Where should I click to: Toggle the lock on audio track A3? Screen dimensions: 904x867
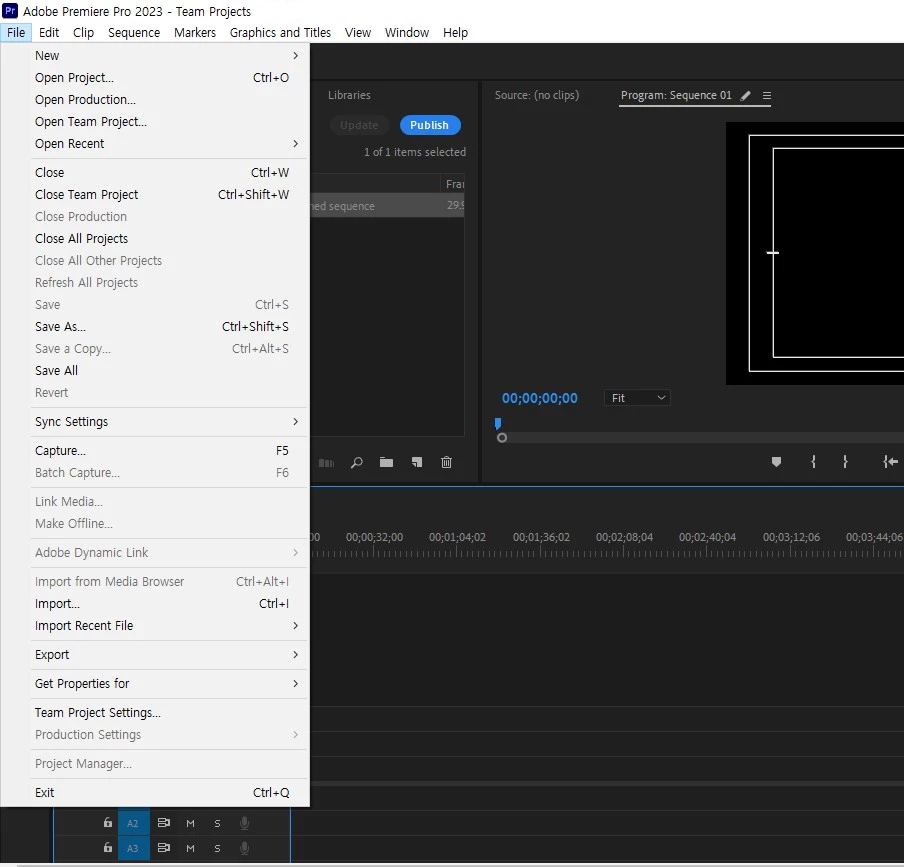pyautogui.click(x=108, y=847)
